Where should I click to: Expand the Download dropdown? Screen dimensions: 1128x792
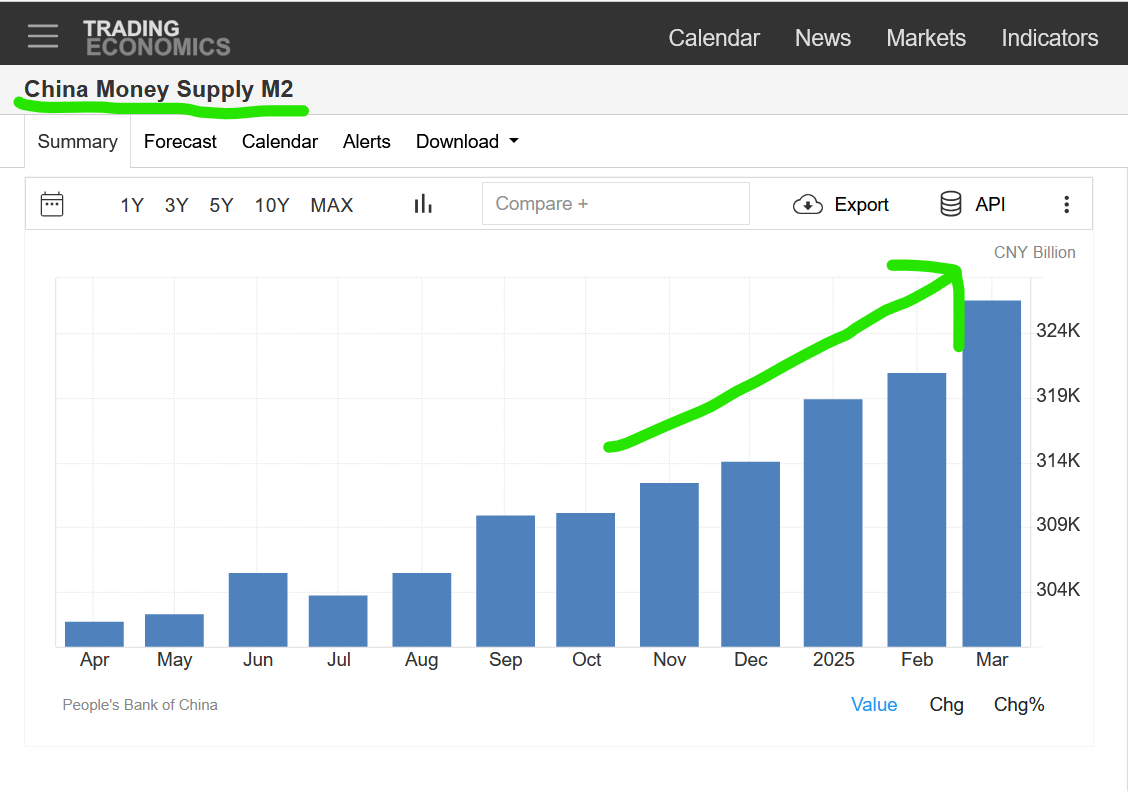tap(467, 142)
